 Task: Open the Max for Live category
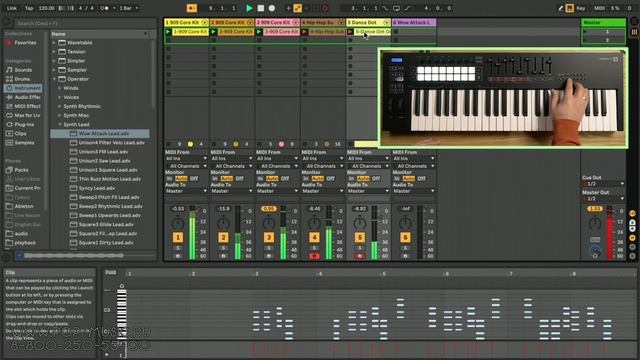24,116
